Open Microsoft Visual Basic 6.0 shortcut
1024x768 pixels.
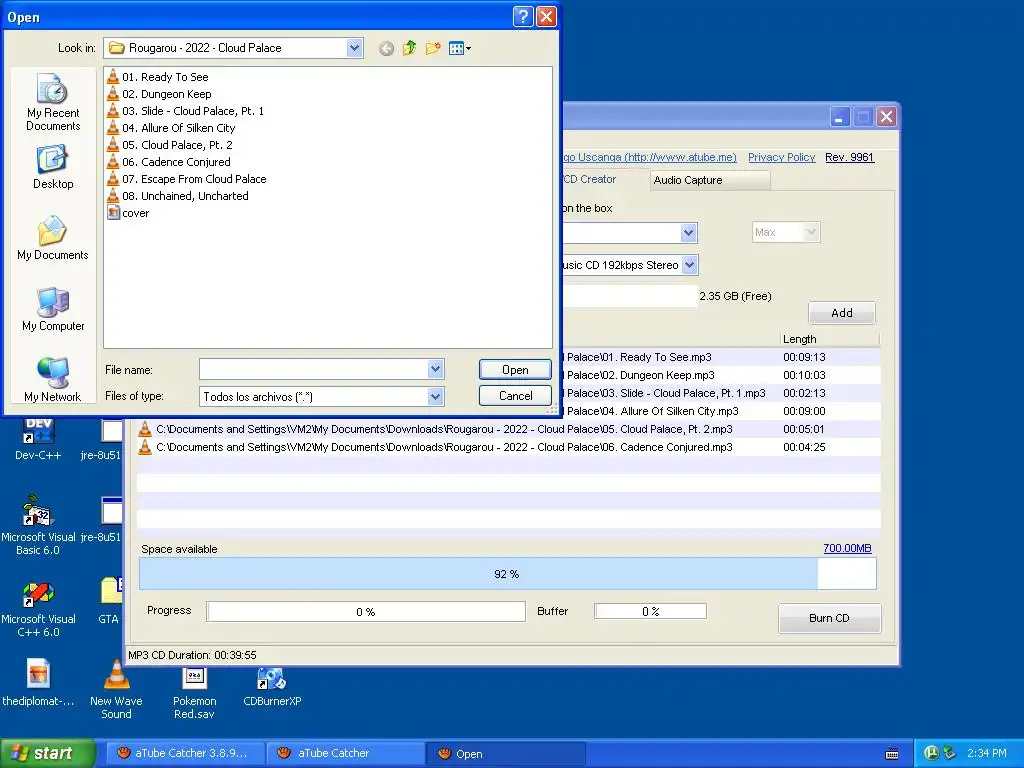38,526
